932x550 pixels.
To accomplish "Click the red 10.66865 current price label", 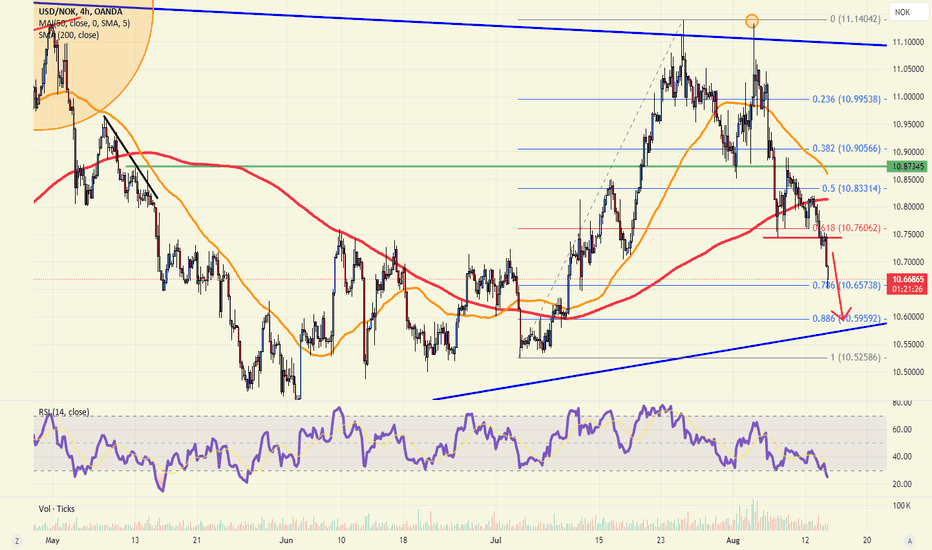I will 906,279.
